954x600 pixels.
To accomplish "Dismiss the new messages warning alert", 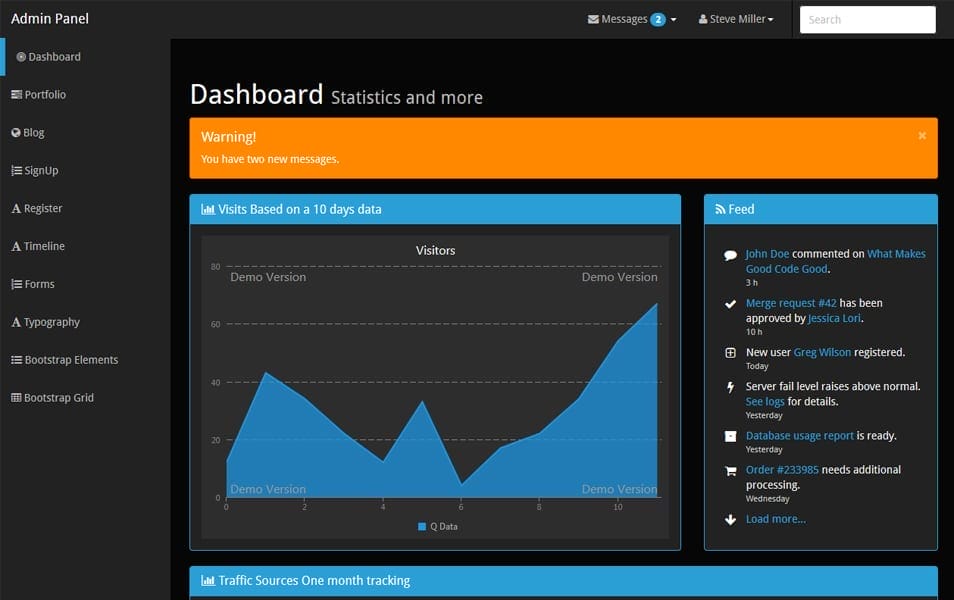I will pyautogui.click(x=922, y=135).
